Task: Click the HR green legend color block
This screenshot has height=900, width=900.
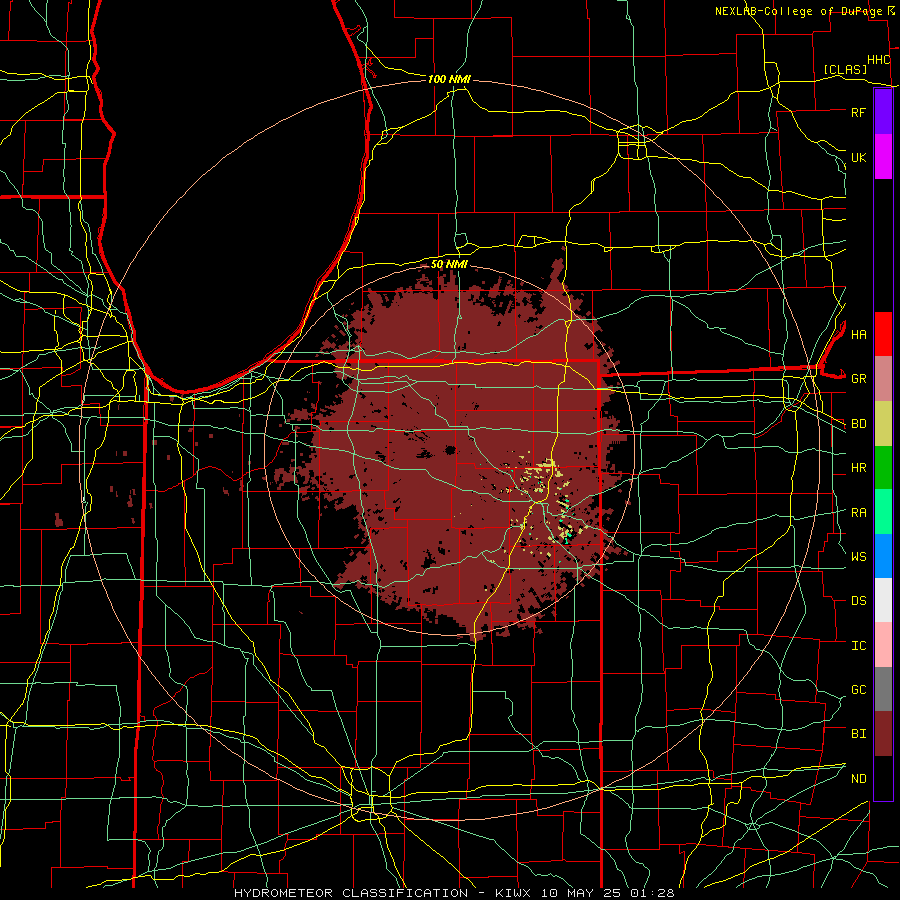Action: [x=883, y=468]
